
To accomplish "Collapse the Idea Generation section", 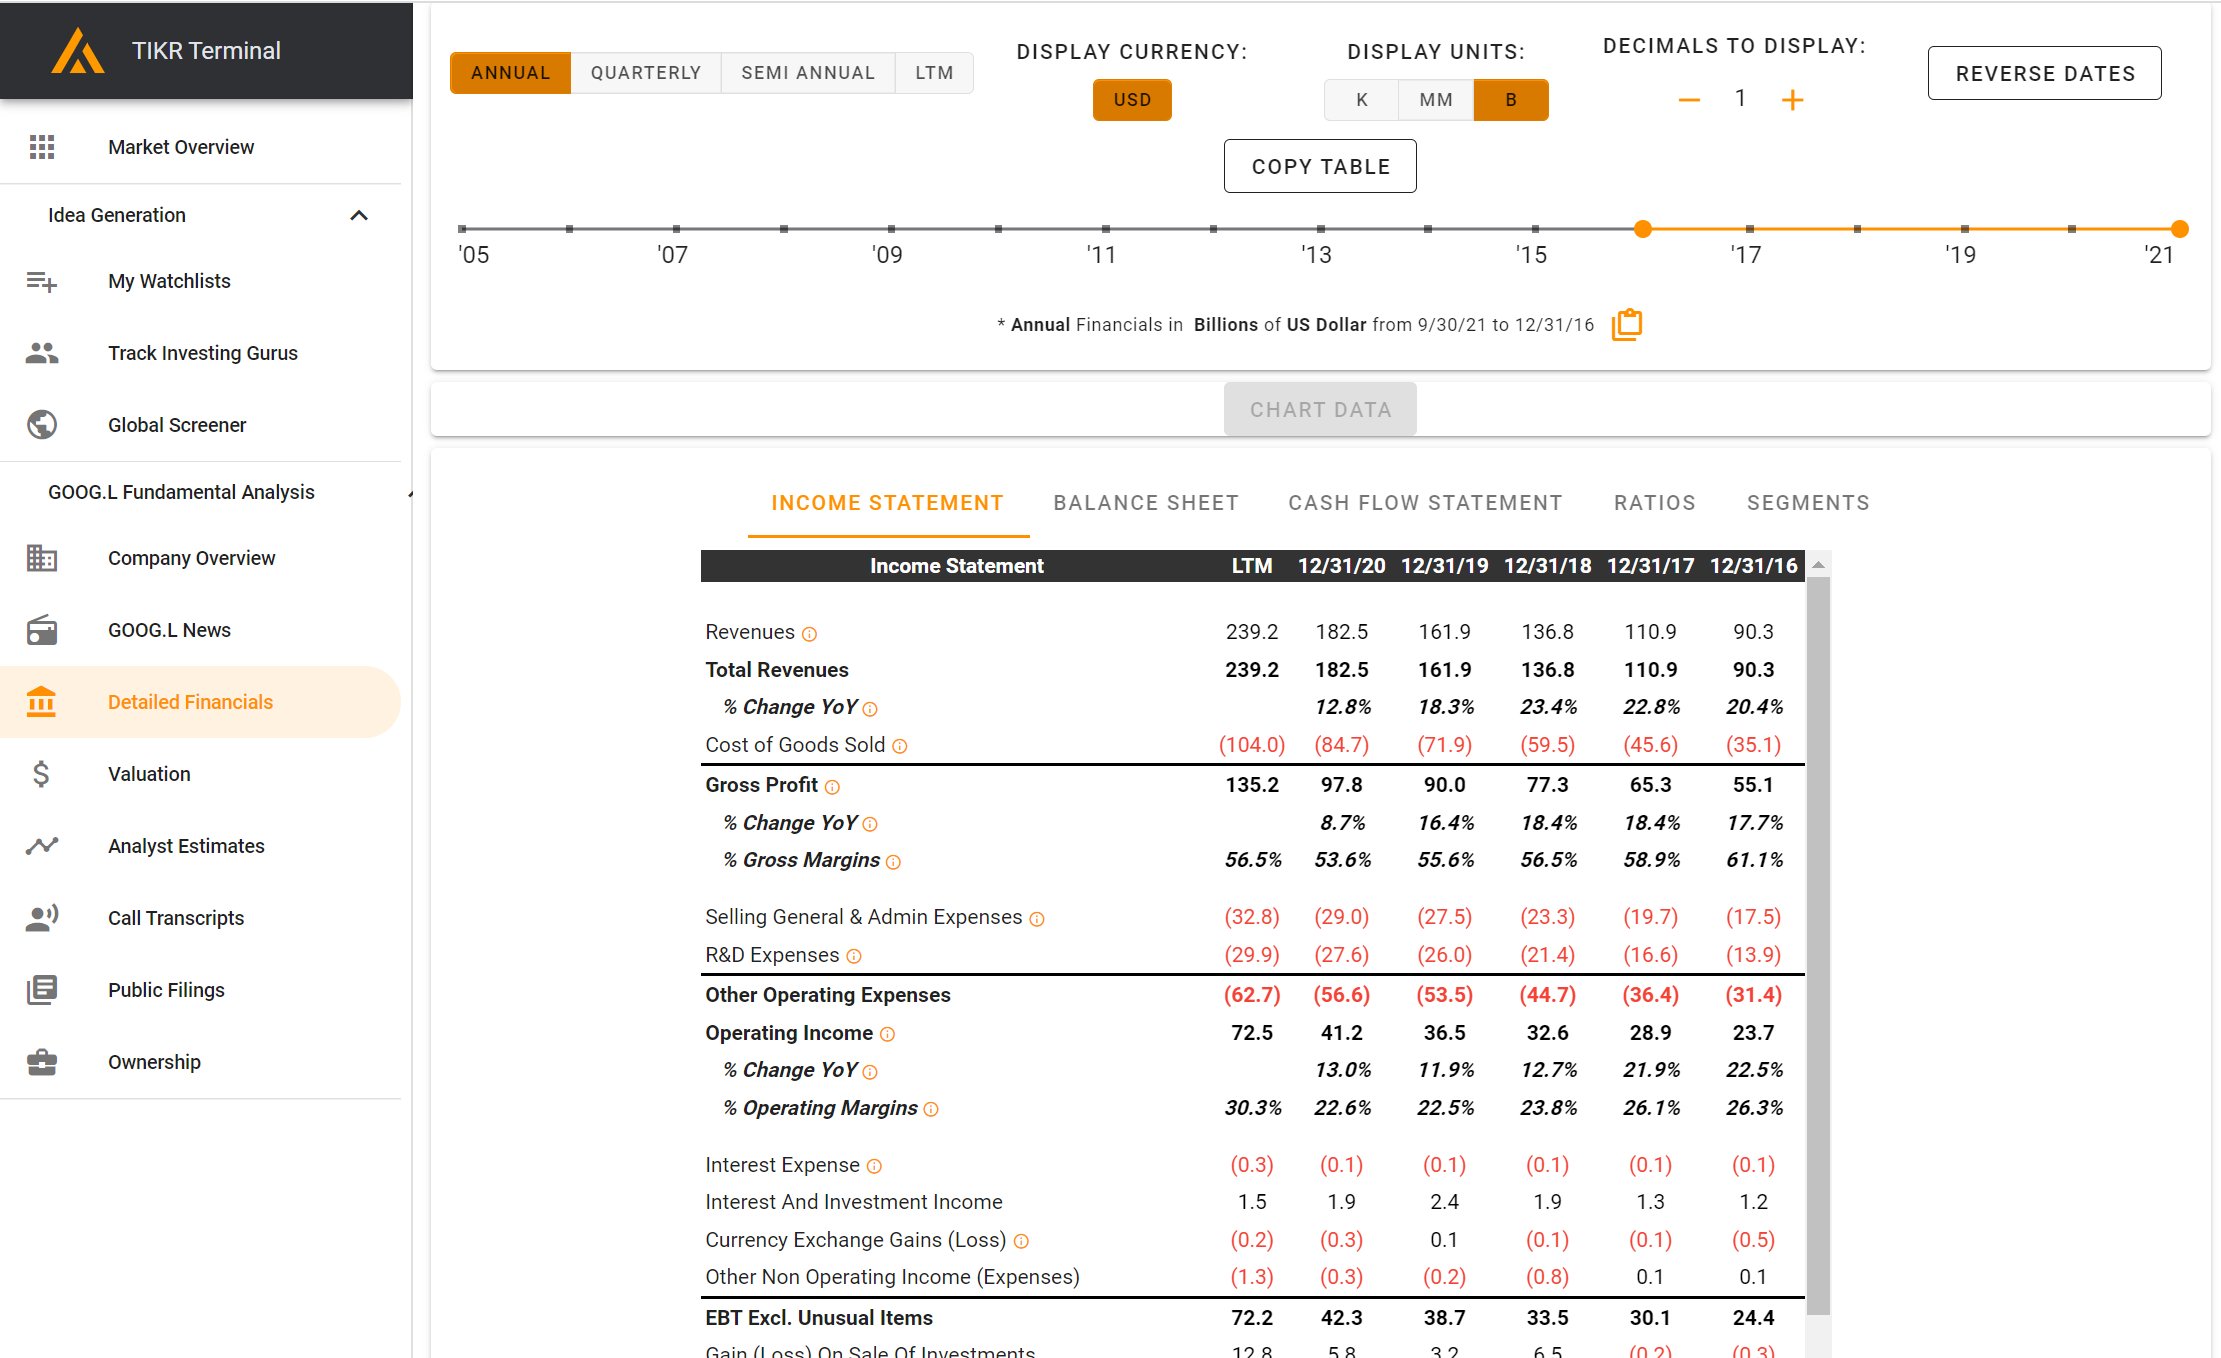I will [359, 215].
